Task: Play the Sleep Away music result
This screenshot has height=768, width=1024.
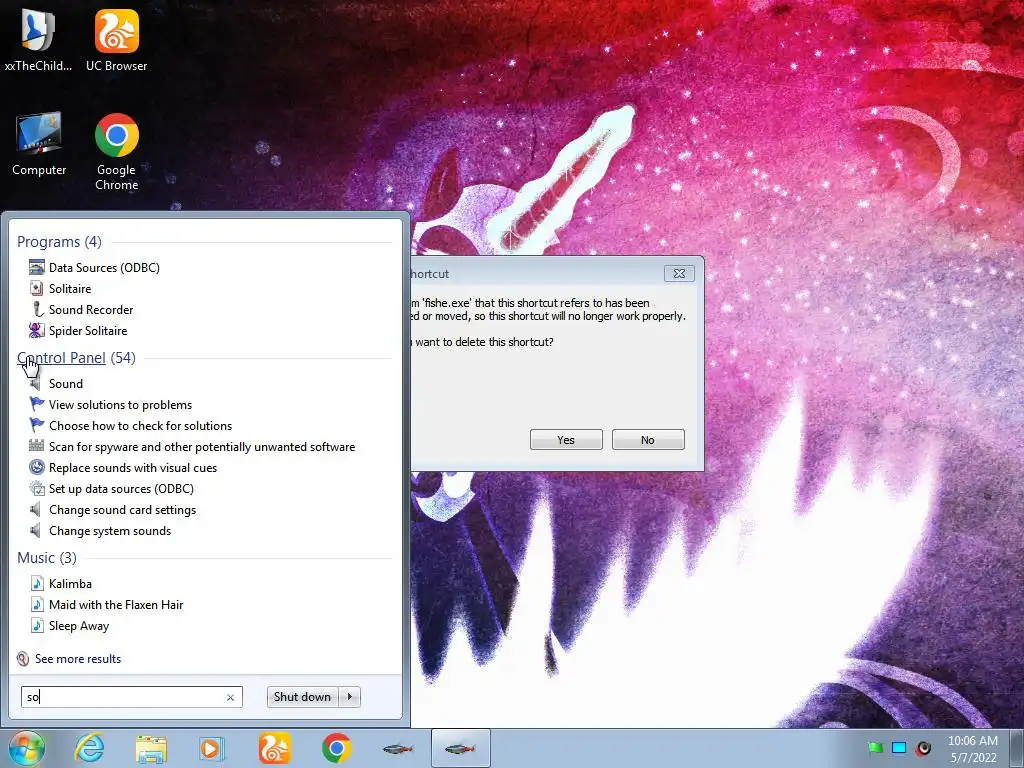Action: [78, 626]
